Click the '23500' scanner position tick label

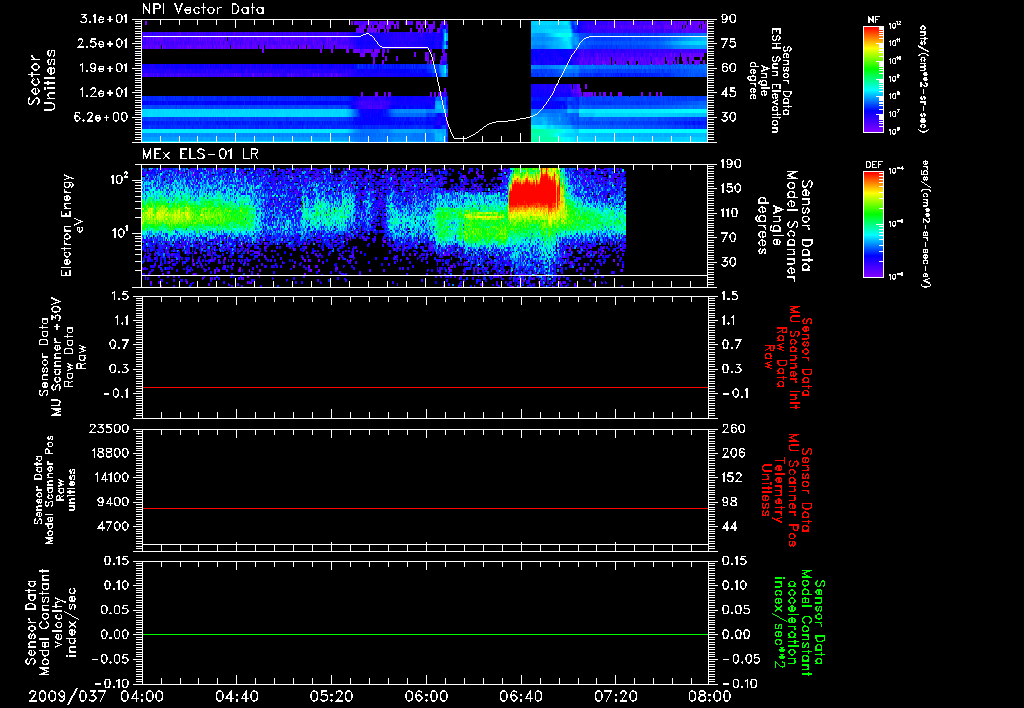[109, 428]
